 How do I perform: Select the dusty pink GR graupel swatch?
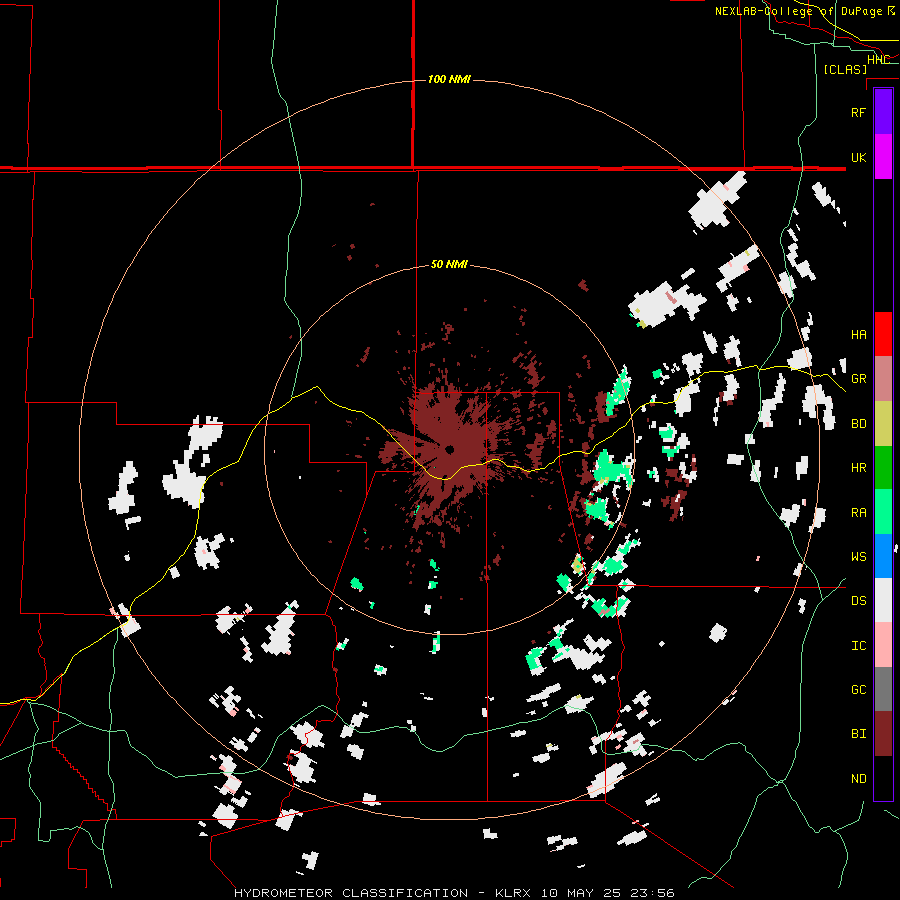pos(883,378)
